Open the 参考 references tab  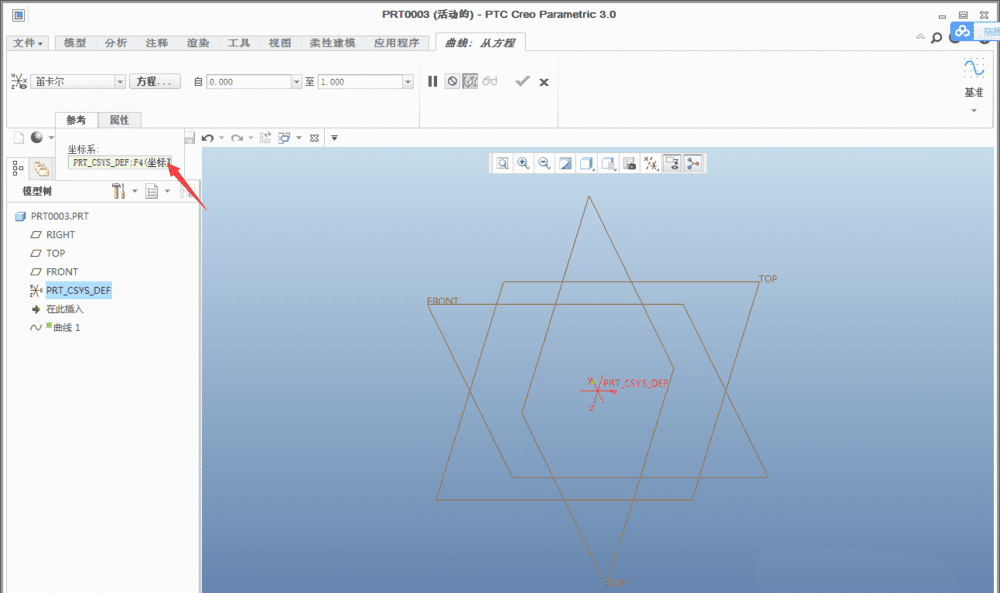tap(76, 120)
